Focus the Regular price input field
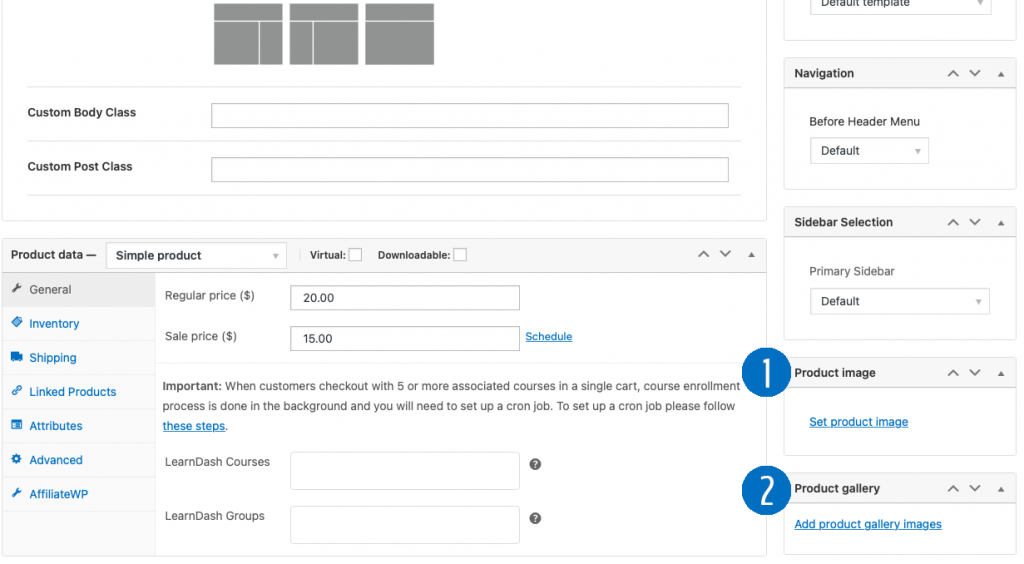 point(404,298)
